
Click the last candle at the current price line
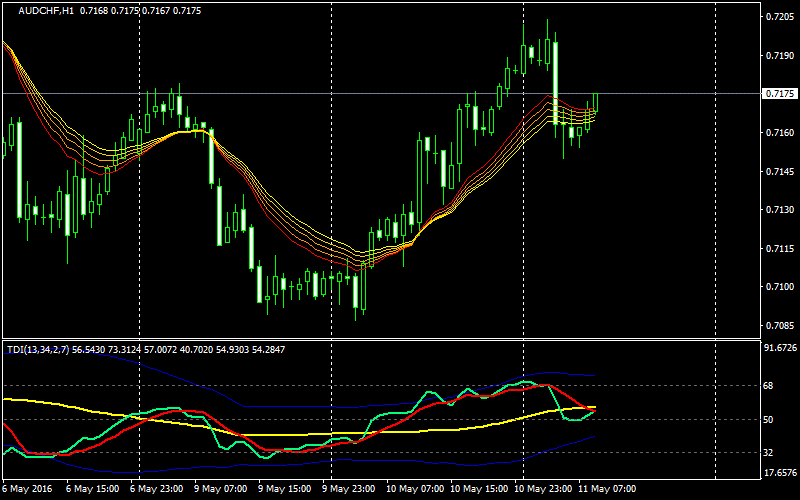coord(595,102)
